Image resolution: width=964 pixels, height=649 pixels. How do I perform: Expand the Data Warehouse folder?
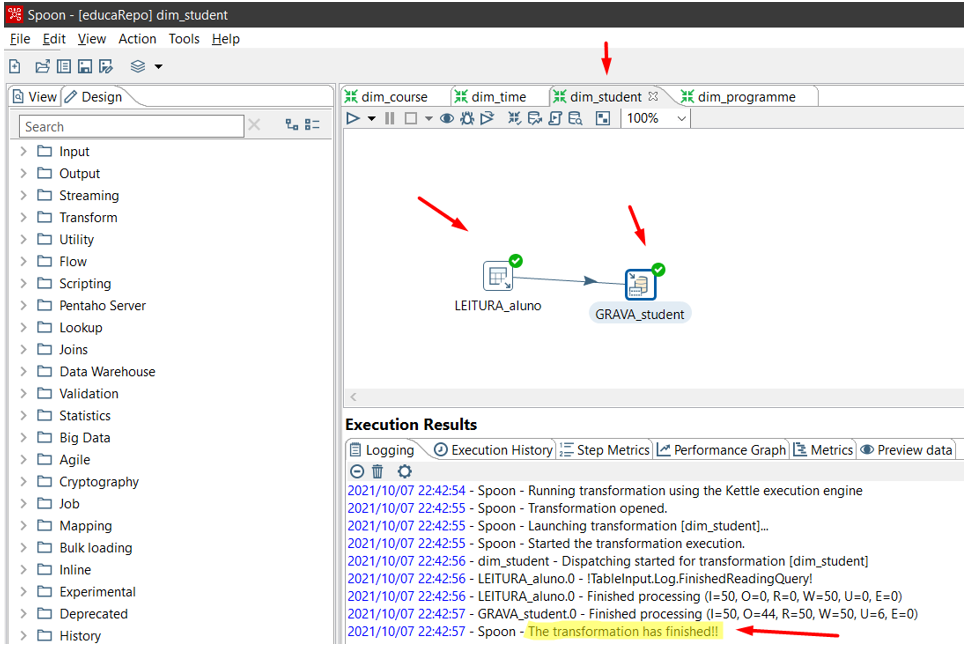coord(23,371)
